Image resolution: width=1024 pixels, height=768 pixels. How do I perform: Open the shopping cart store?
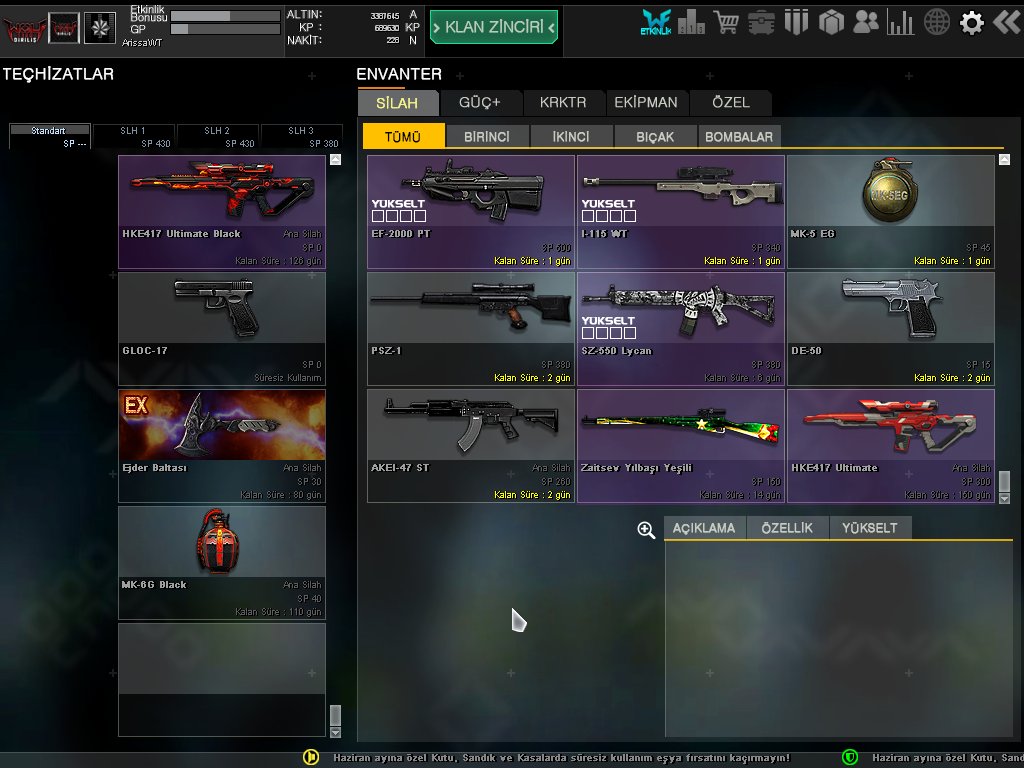726,22
